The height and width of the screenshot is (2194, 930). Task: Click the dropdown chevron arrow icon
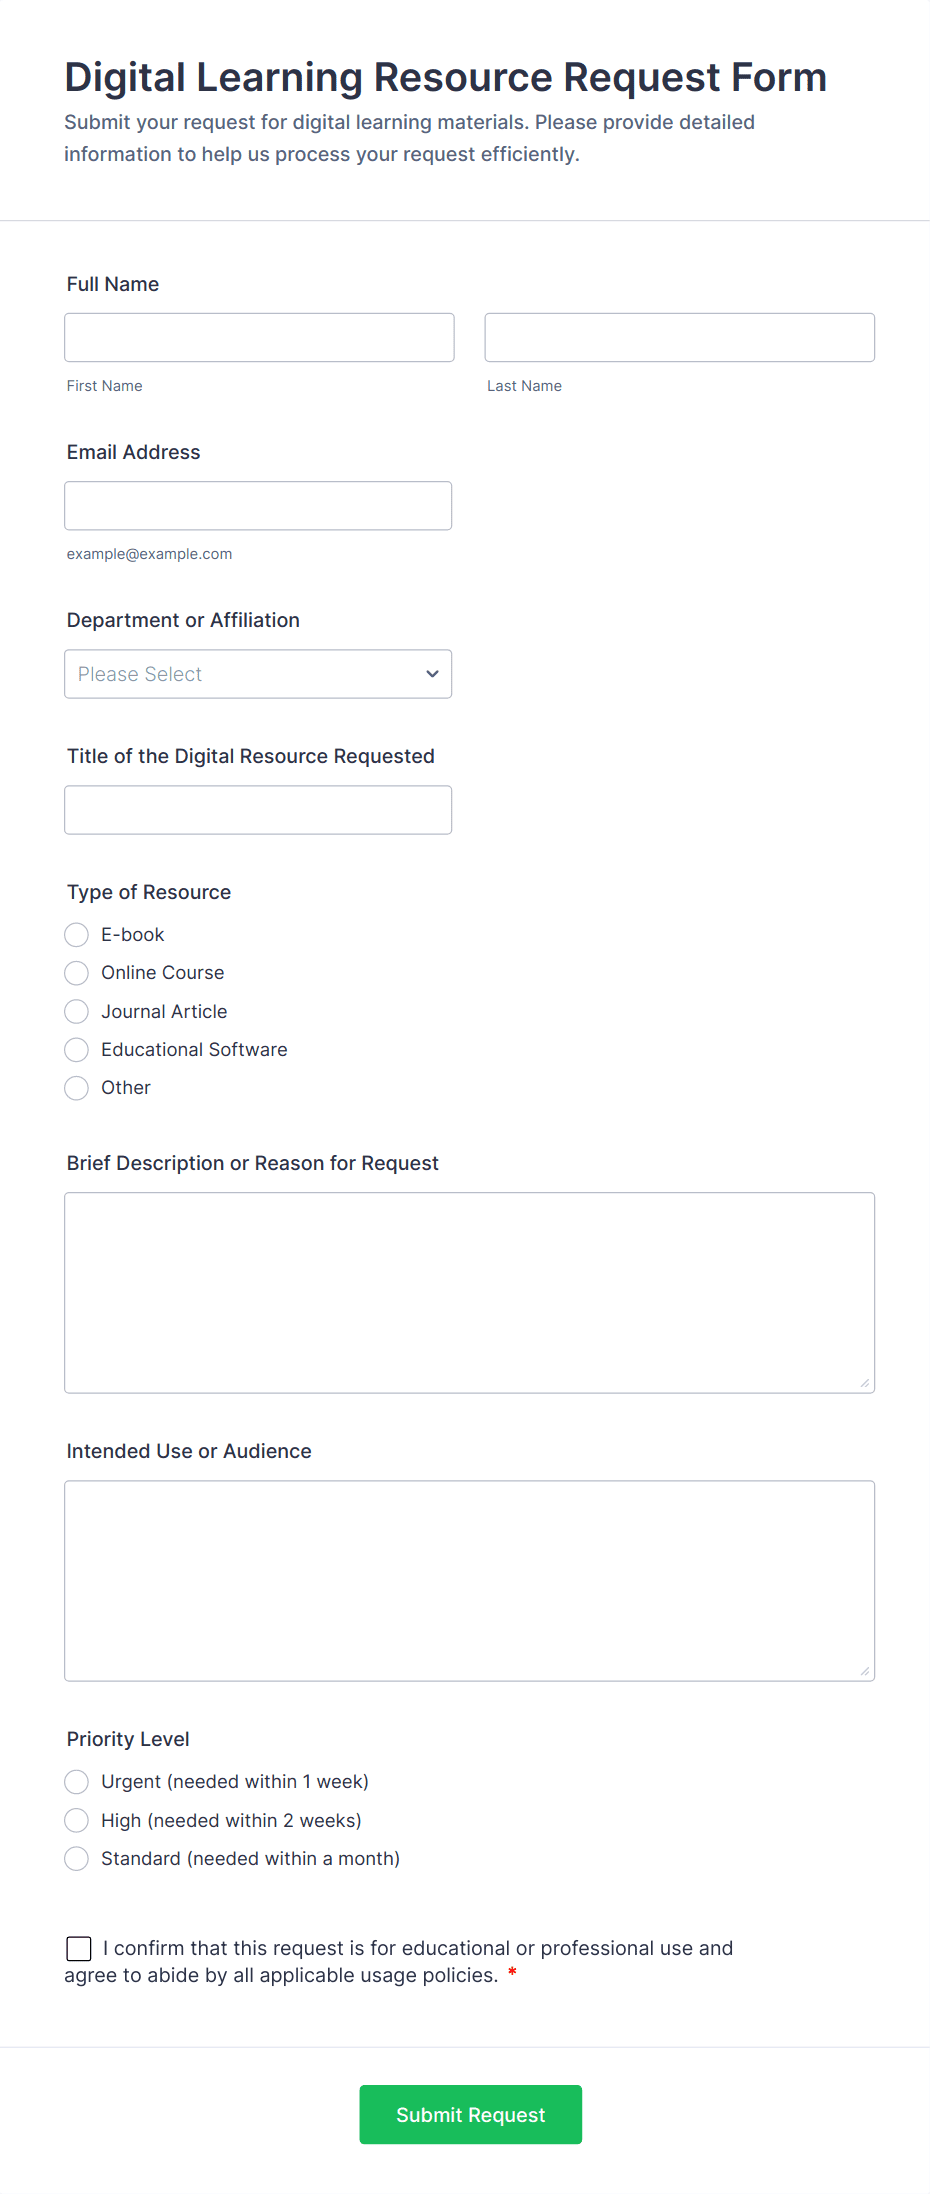(x=432, y=674)
